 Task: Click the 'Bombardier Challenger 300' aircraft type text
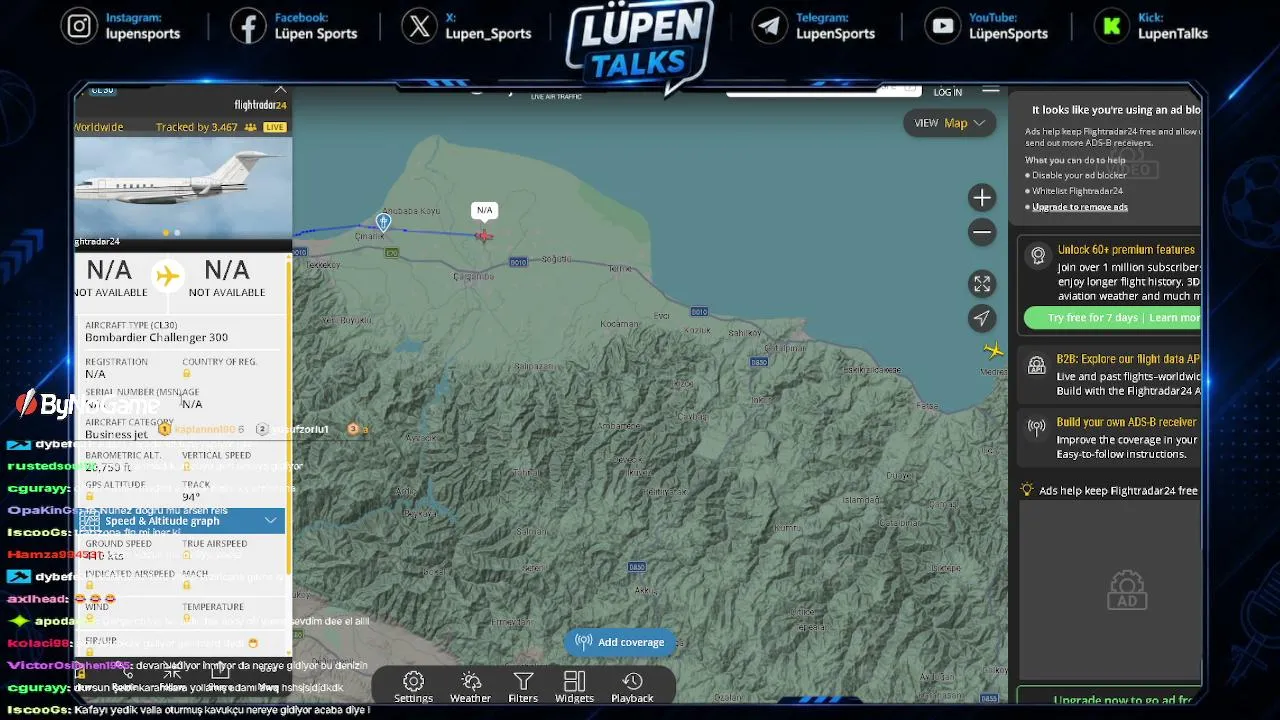(x=156, y=338)
